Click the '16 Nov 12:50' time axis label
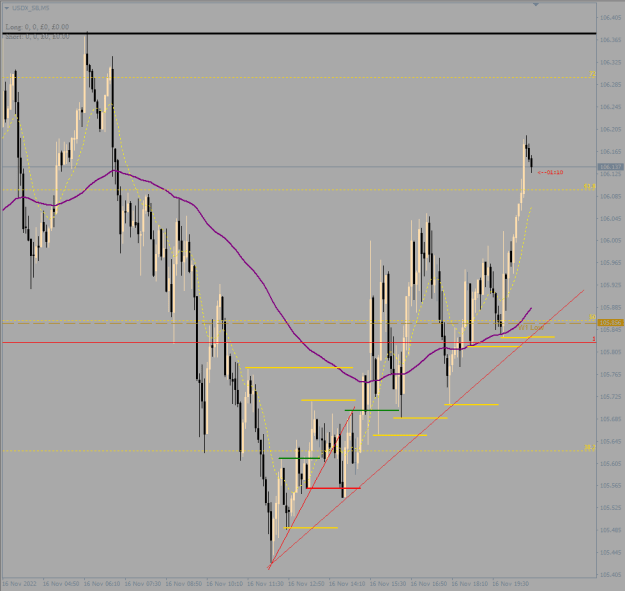 (306, 584)
